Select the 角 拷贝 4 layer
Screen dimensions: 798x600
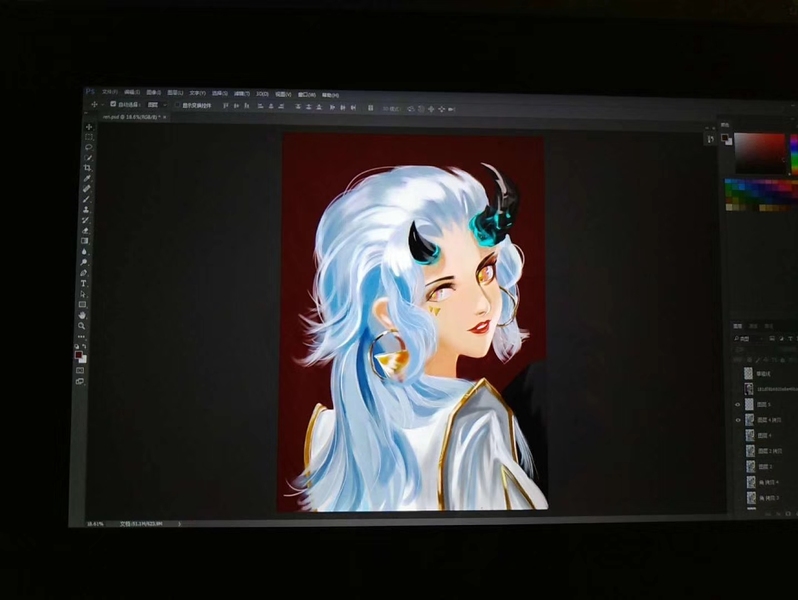[x=770, y=482]
